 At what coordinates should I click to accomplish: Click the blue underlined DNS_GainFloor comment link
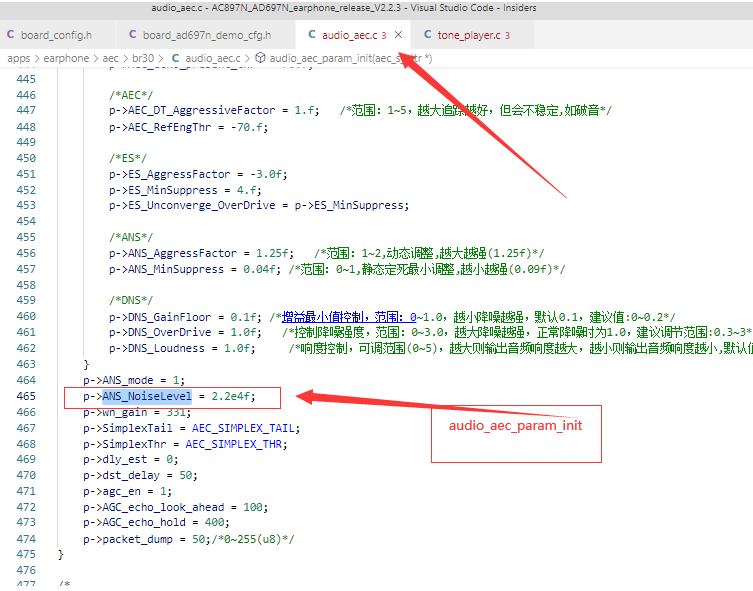349,317
